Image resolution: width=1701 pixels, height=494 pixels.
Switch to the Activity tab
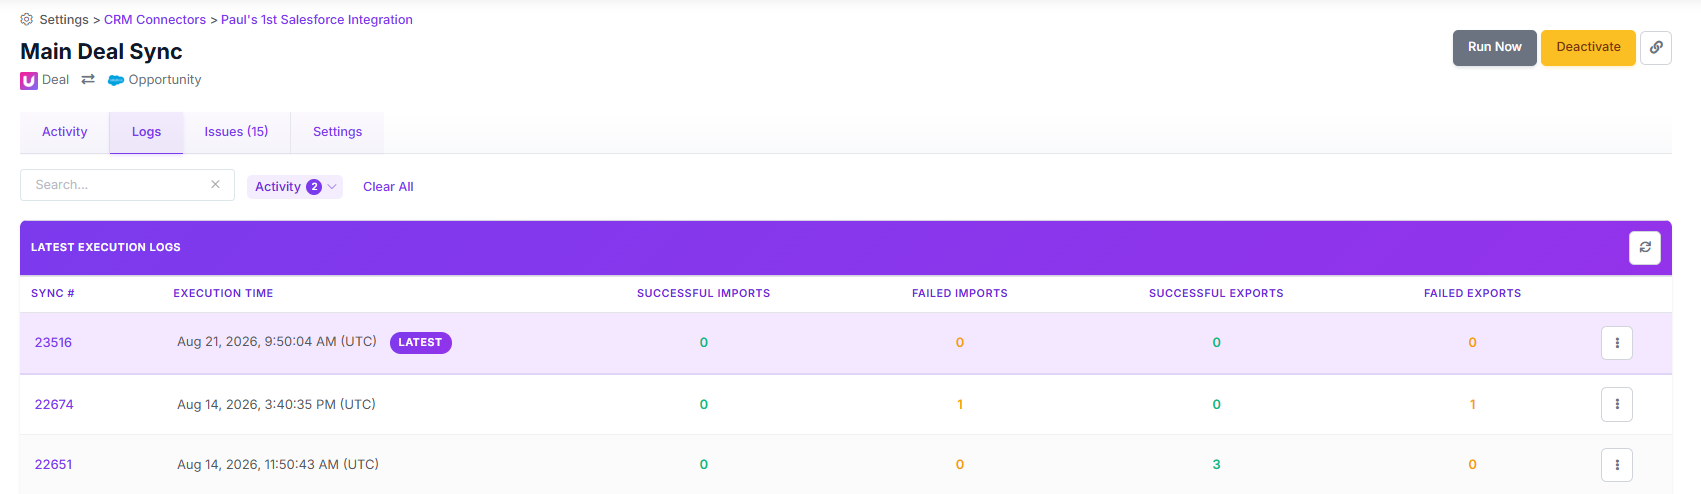click(x=65, y=132)
